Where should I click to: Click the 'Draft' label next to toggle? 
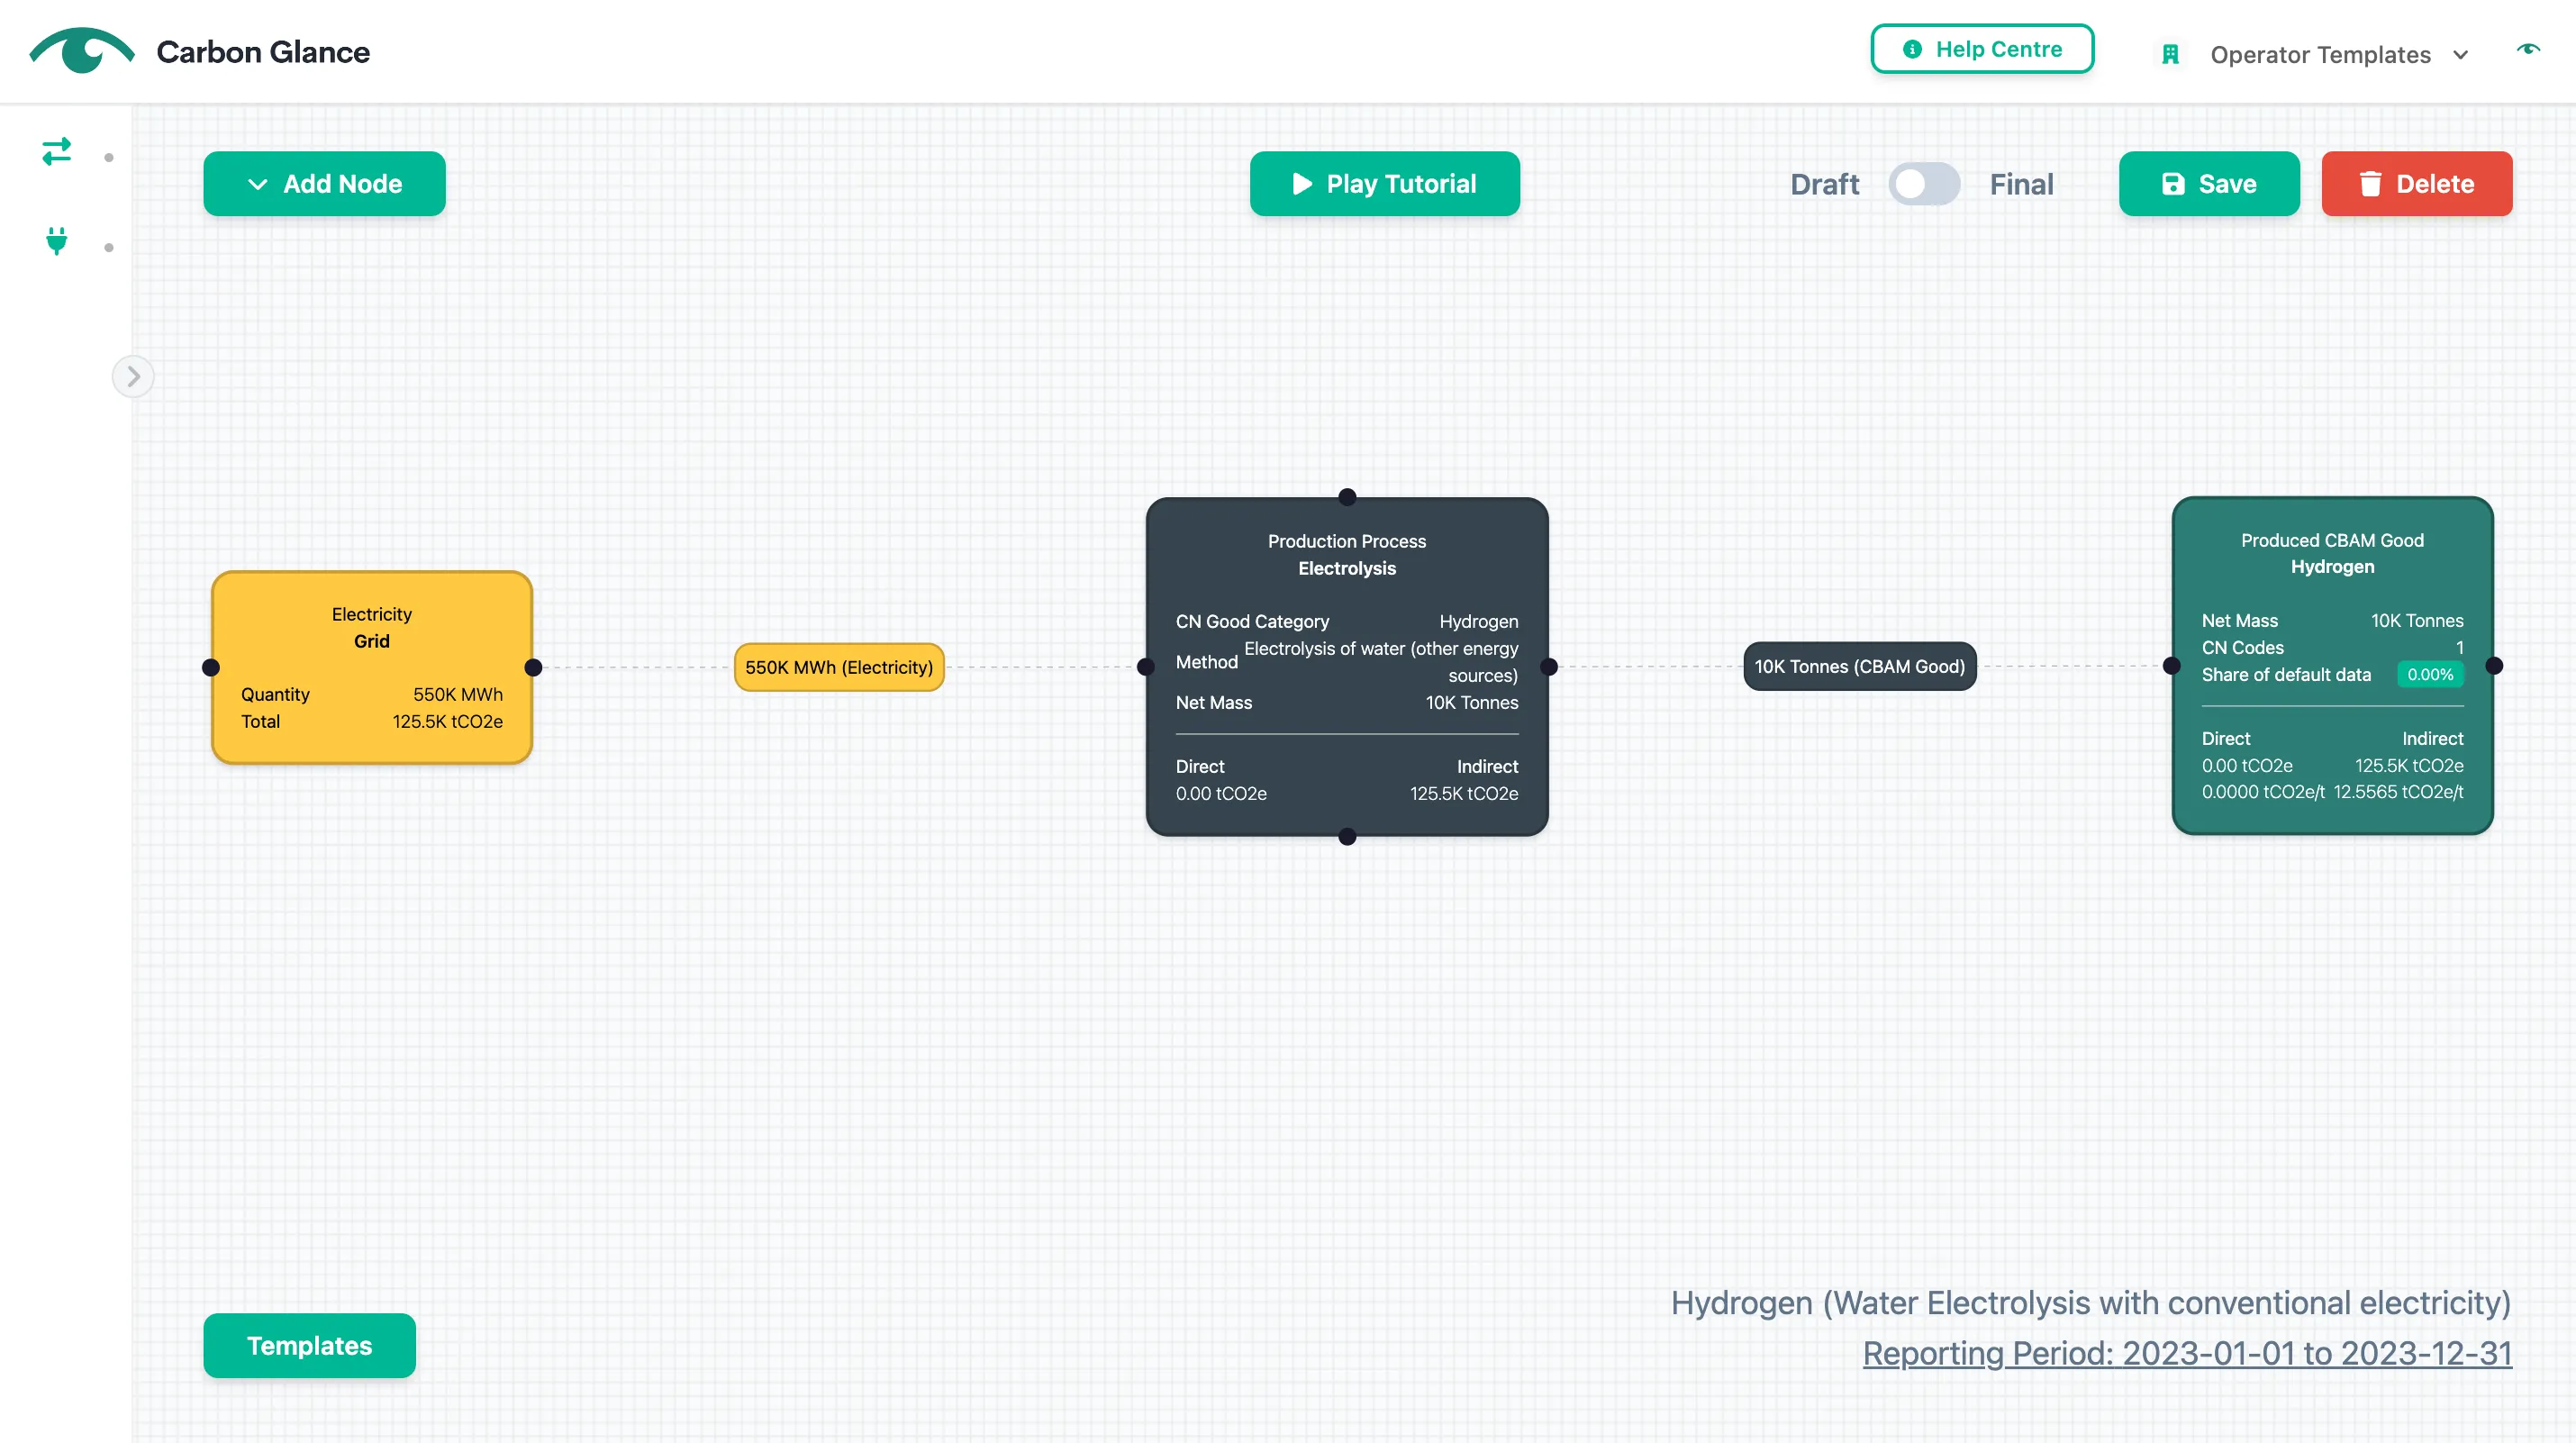[1824, 184]
